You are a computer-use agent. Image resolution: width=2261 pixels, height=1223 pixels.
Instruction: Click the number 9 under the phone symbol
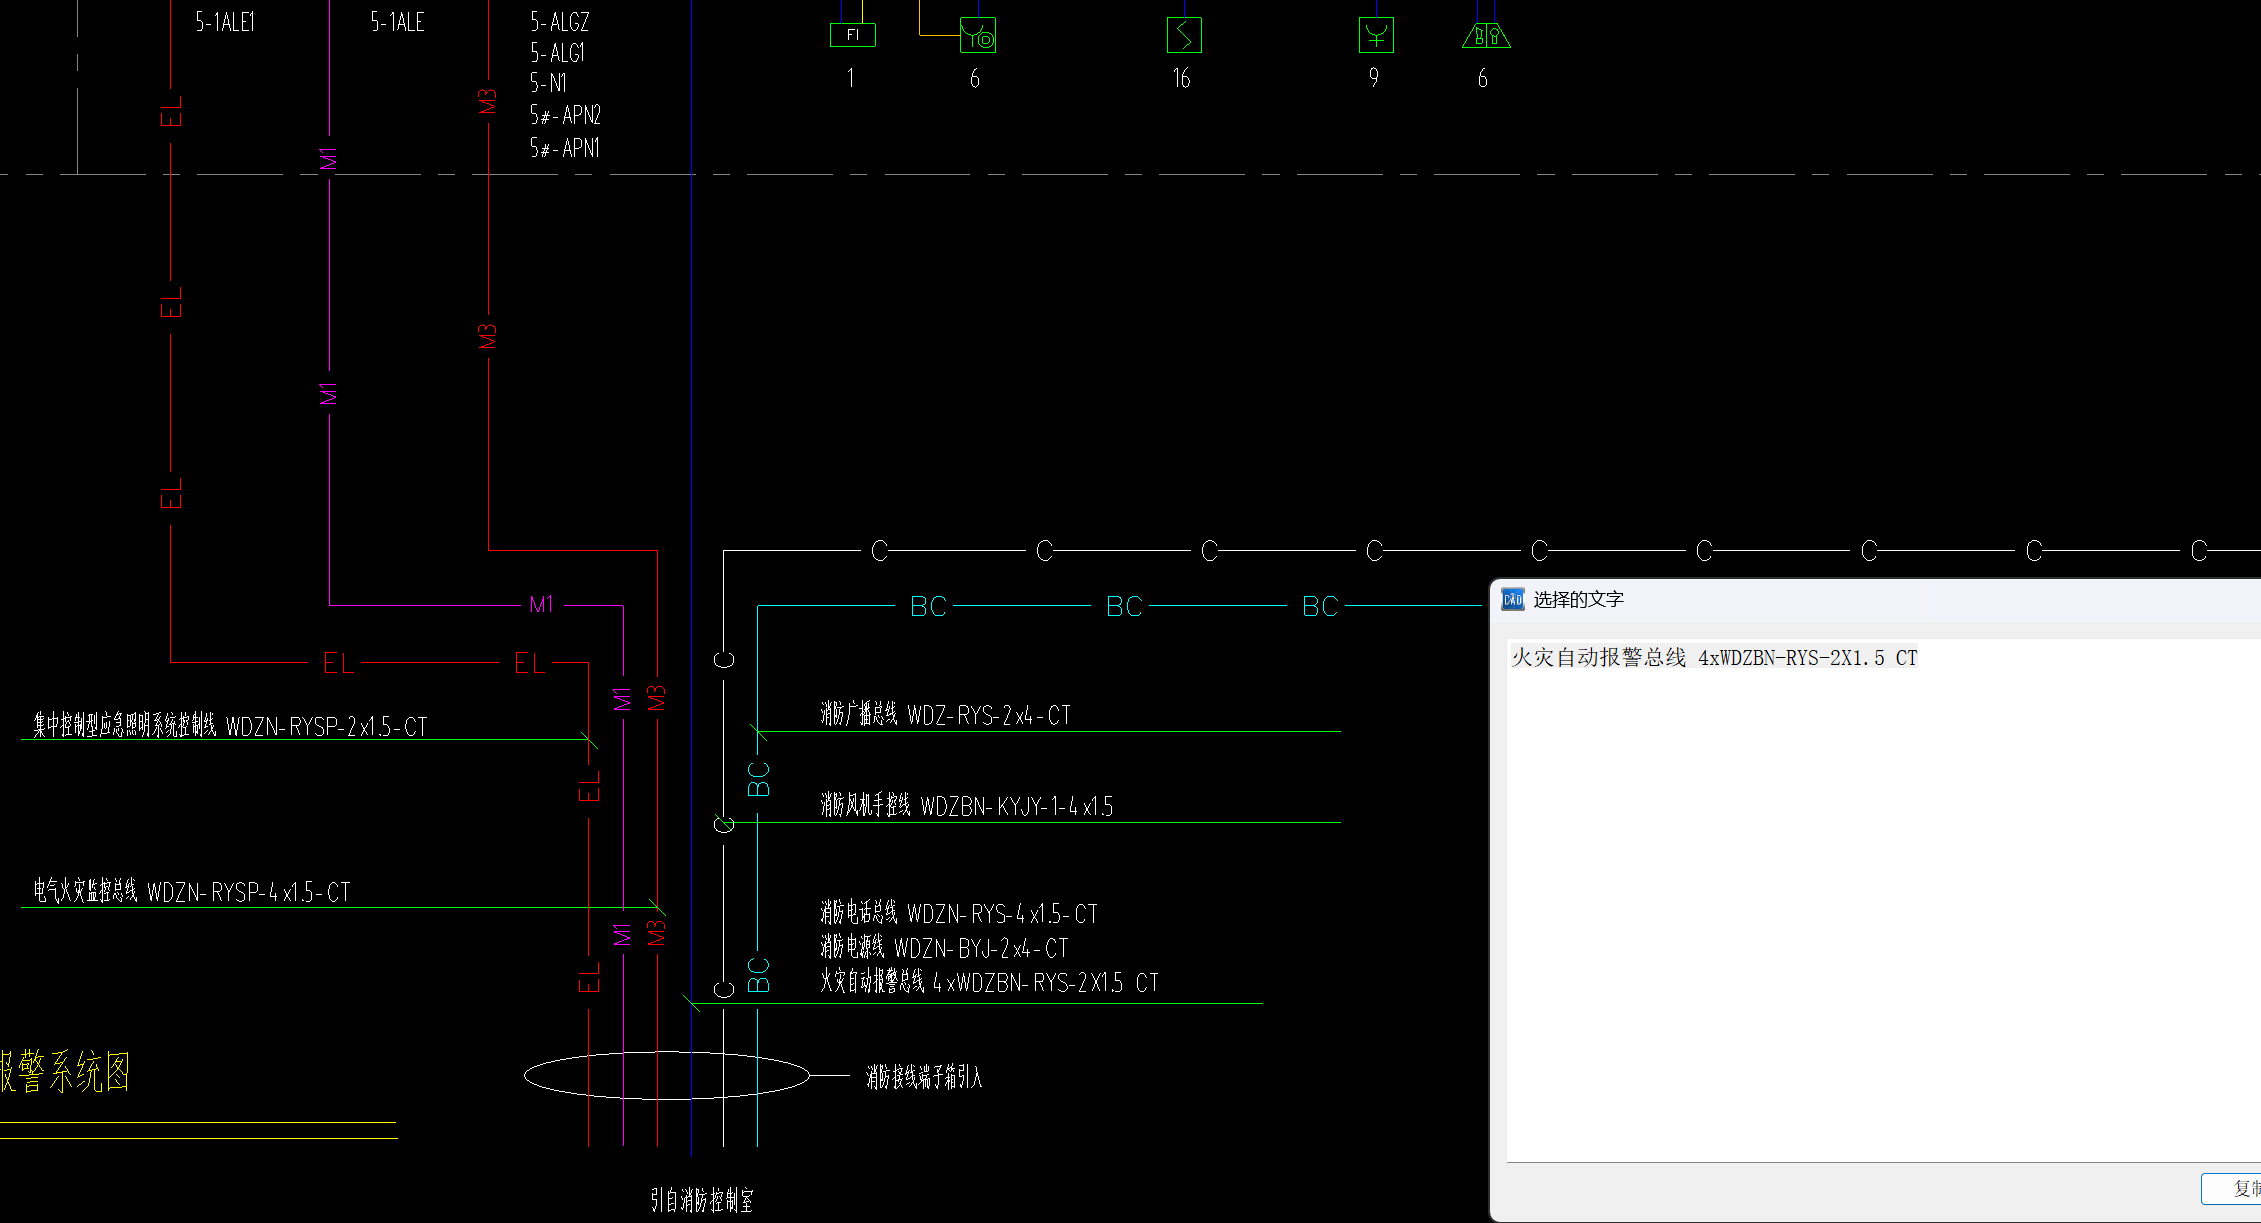[x=1374, y=78]
